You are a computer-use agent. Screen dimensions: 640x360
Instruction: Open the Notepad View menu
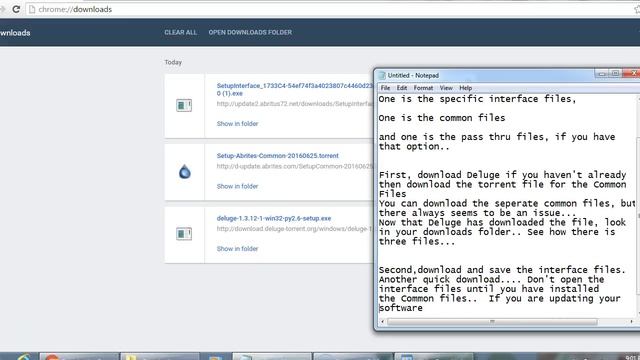[x=446, y=88]
